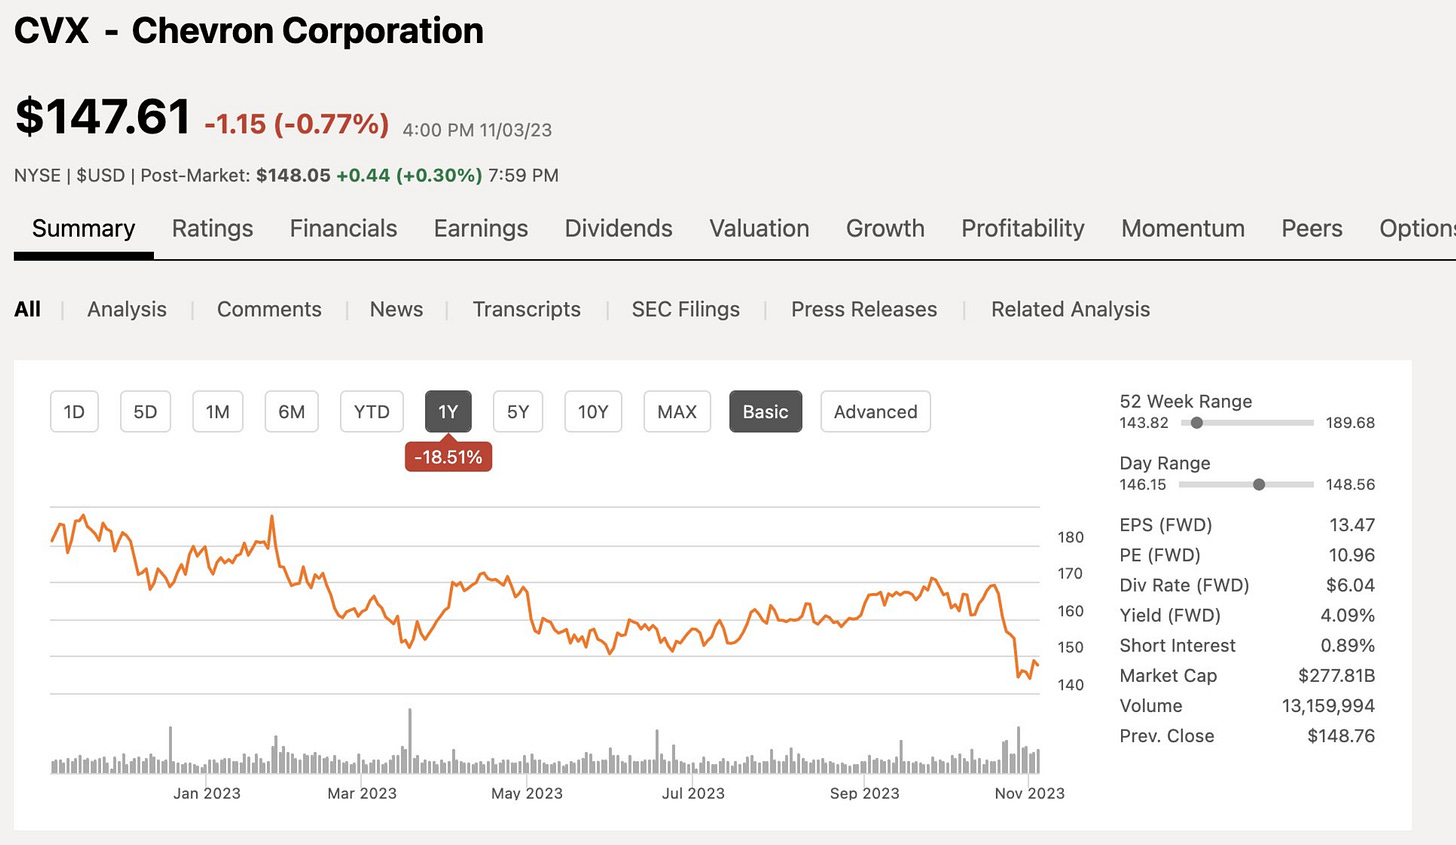Click the post-market price $148.05
Screen dimensions: 1456x845
293,175
